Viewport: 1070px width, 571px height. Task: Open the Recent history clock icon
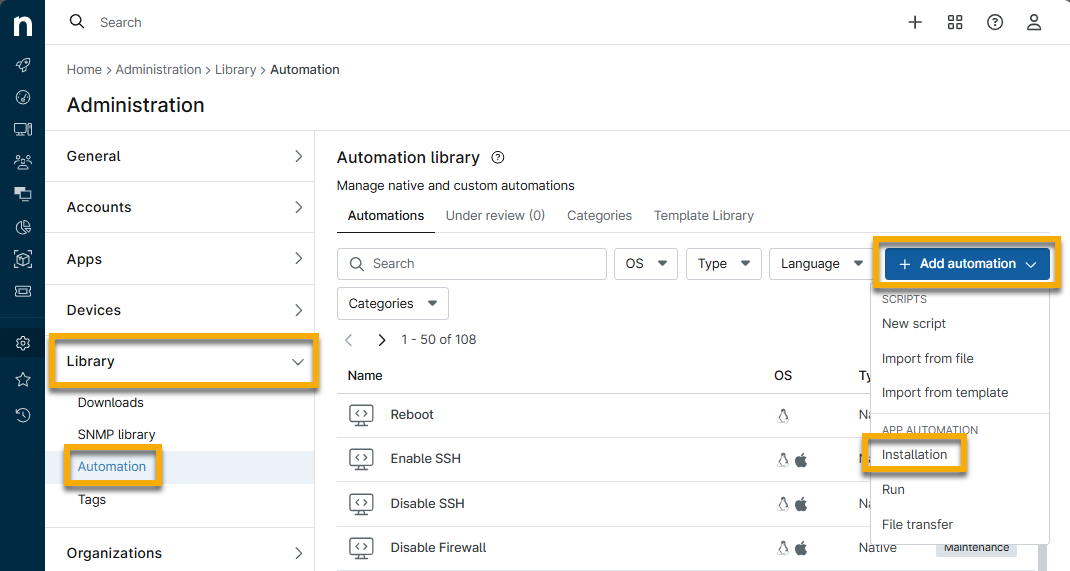coord(22,415)
